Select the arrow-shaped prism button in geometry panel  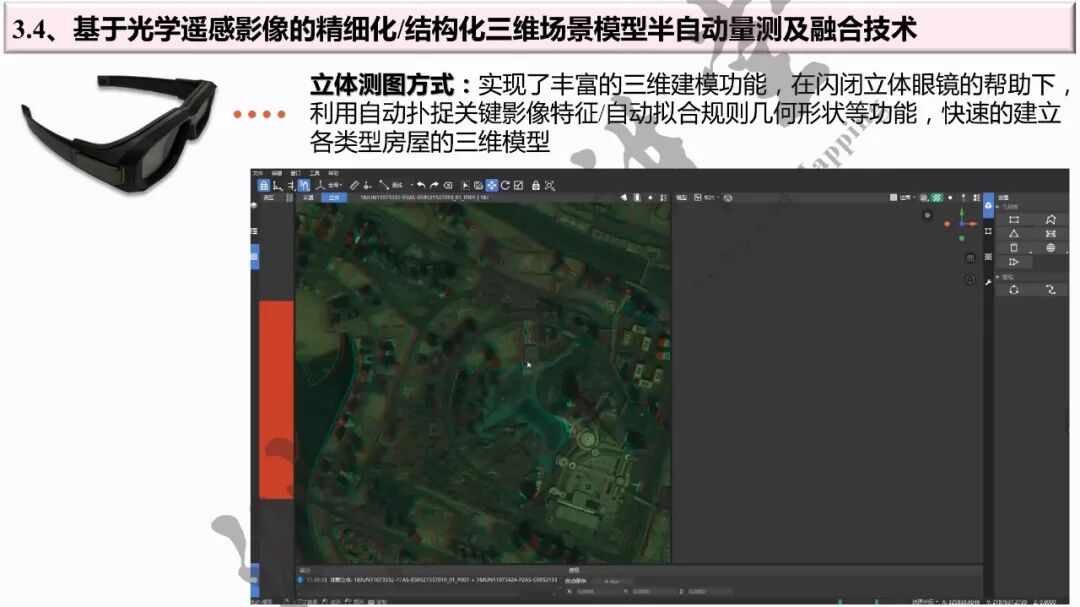[x=1014, y=262]
